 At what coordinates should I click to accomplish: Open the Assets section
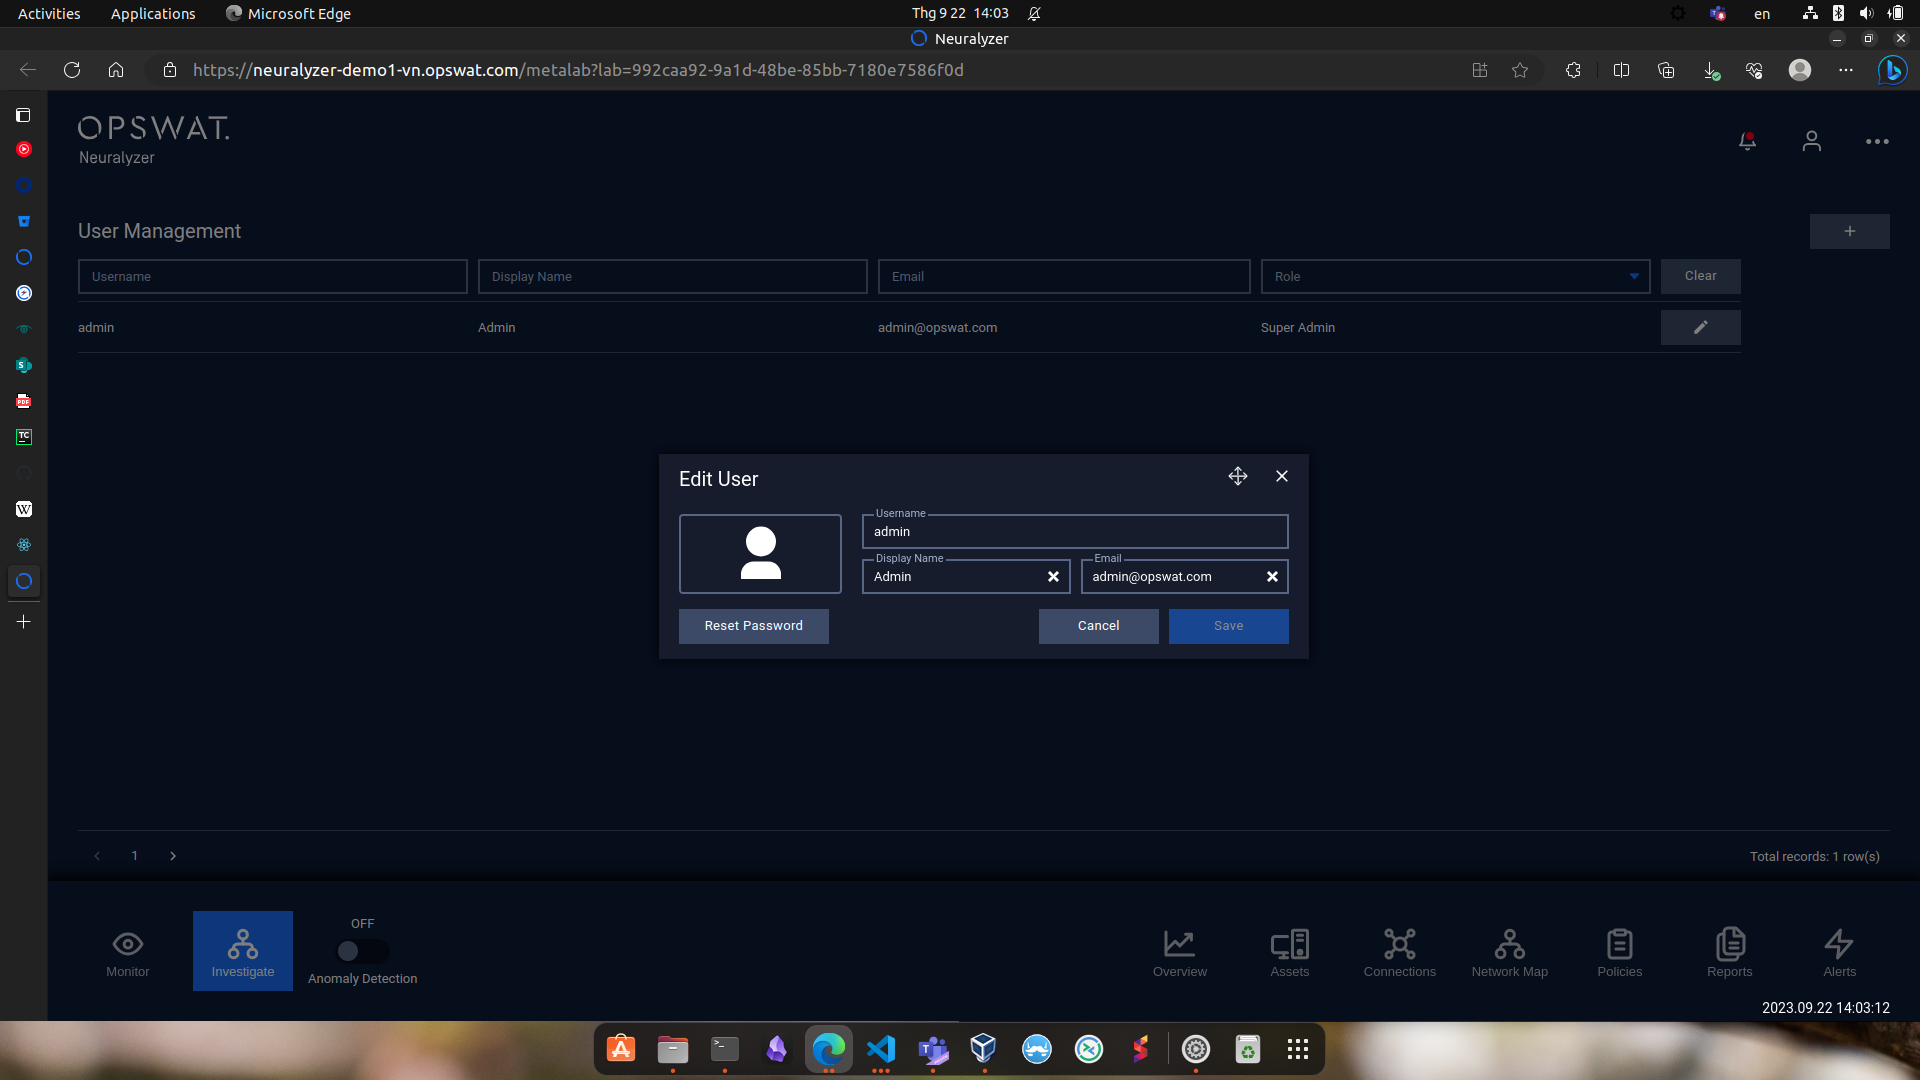click(1290, 953)
